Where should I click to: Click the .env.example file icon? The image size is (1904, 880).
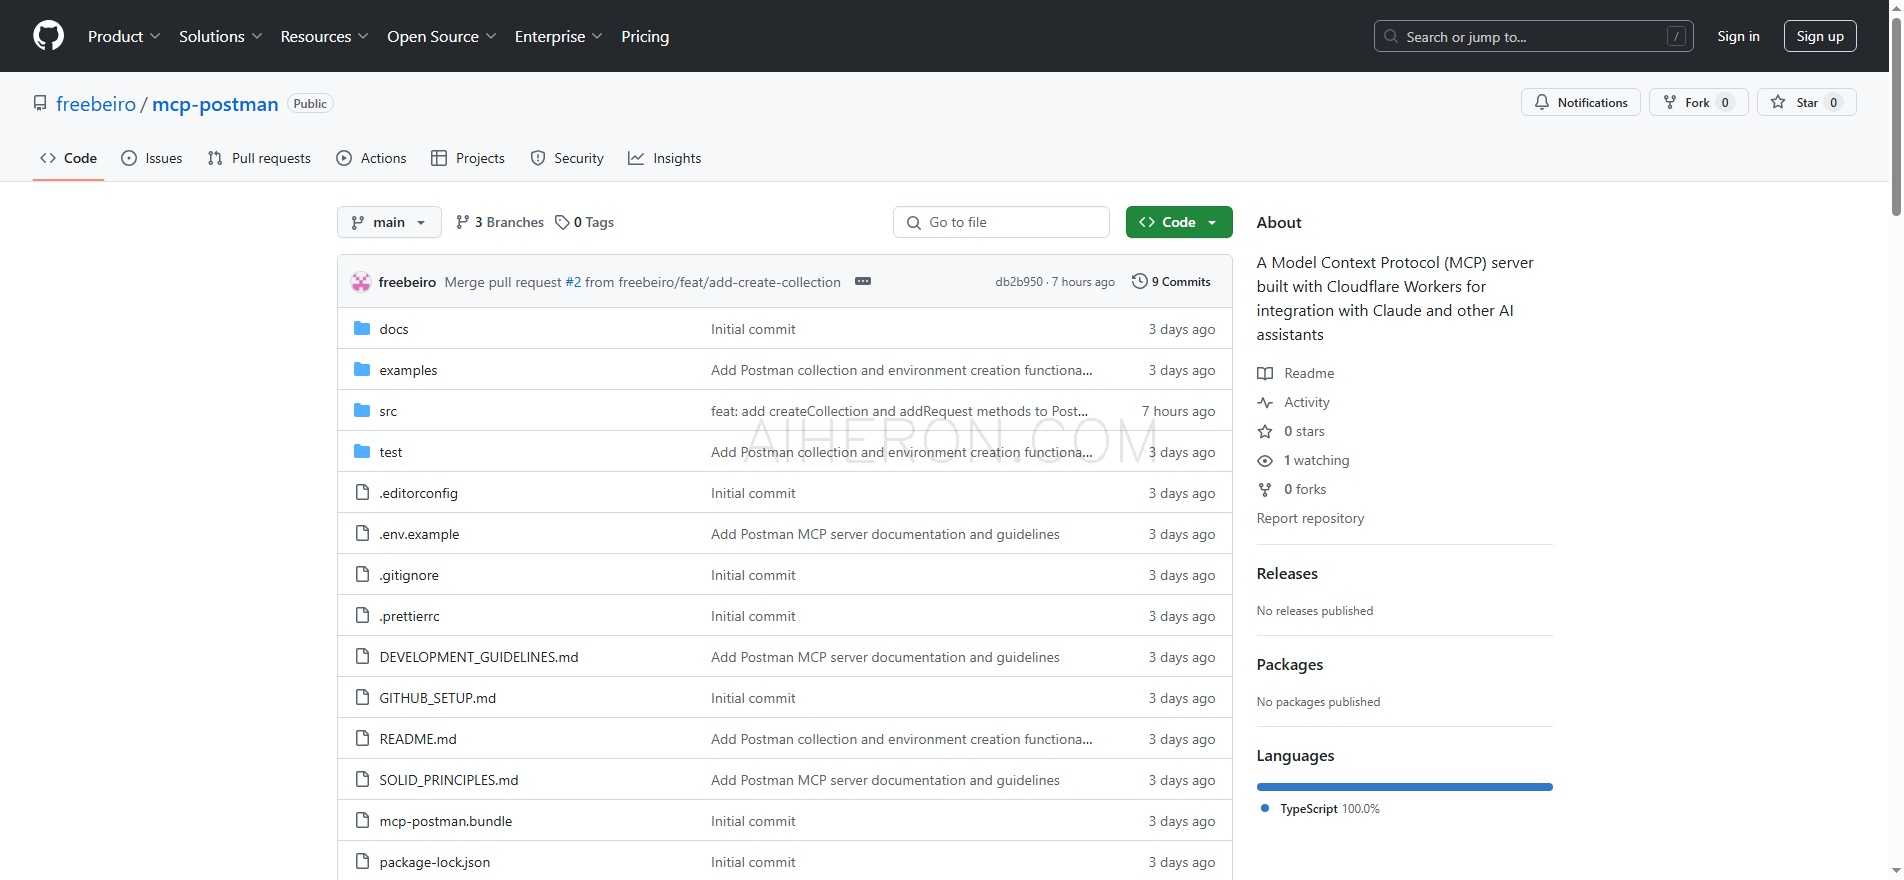362,533
